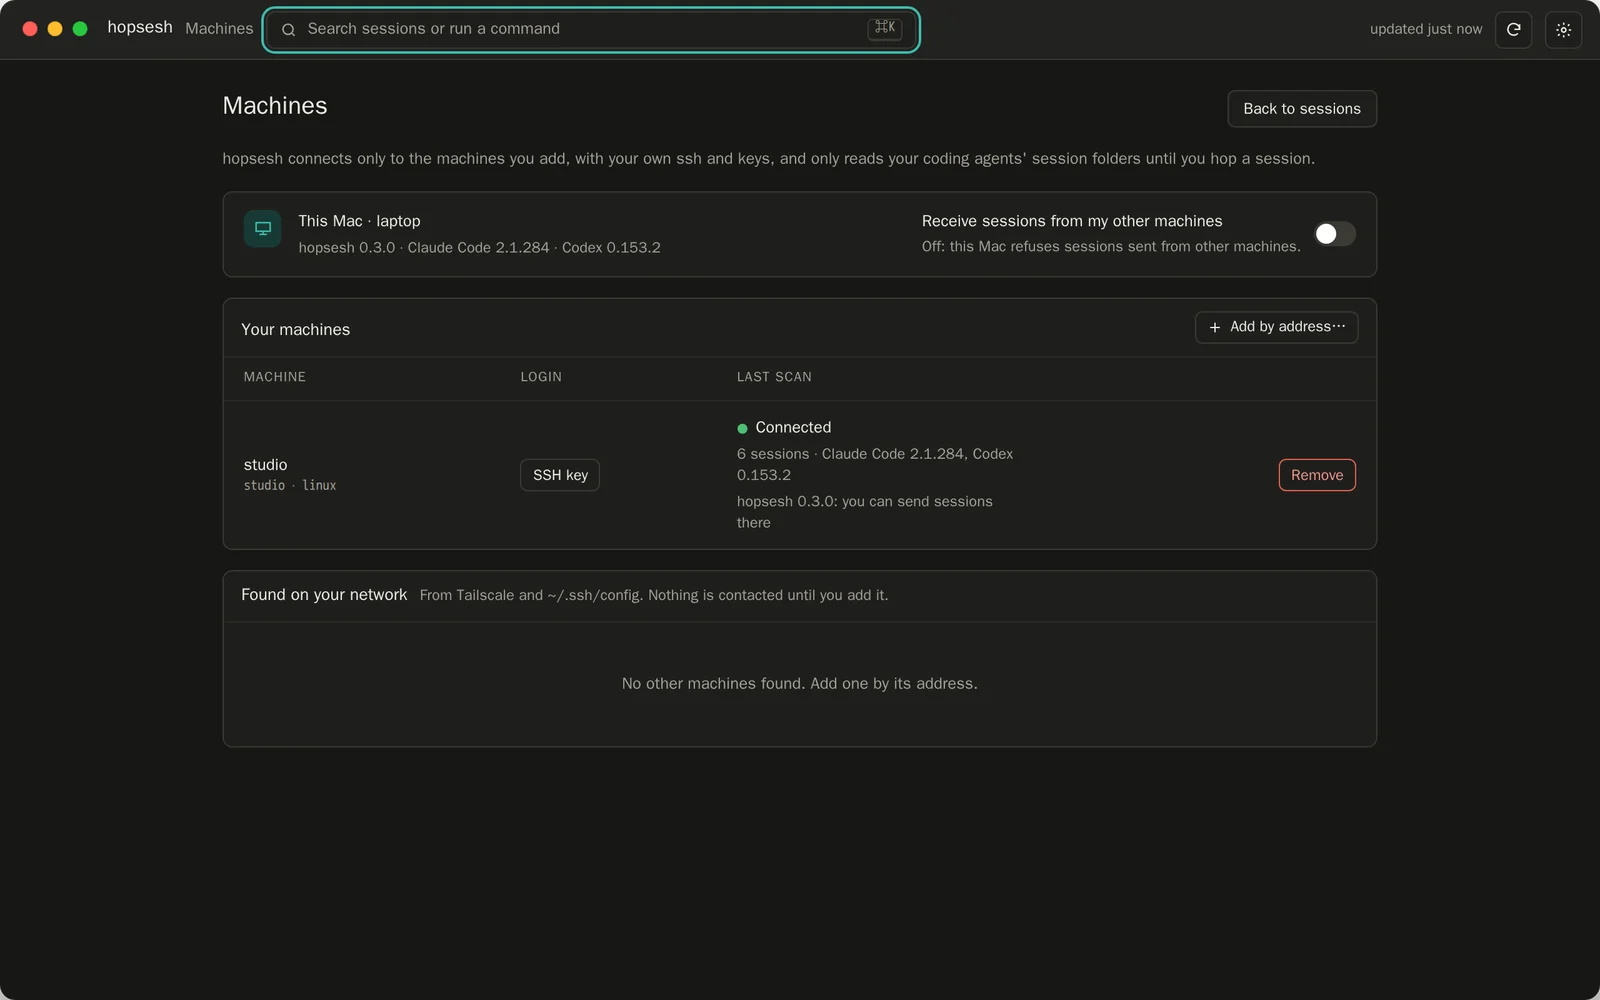1600x1000 pixels.
Task: Click the LOGIN column header
Action: click(541, 377)
